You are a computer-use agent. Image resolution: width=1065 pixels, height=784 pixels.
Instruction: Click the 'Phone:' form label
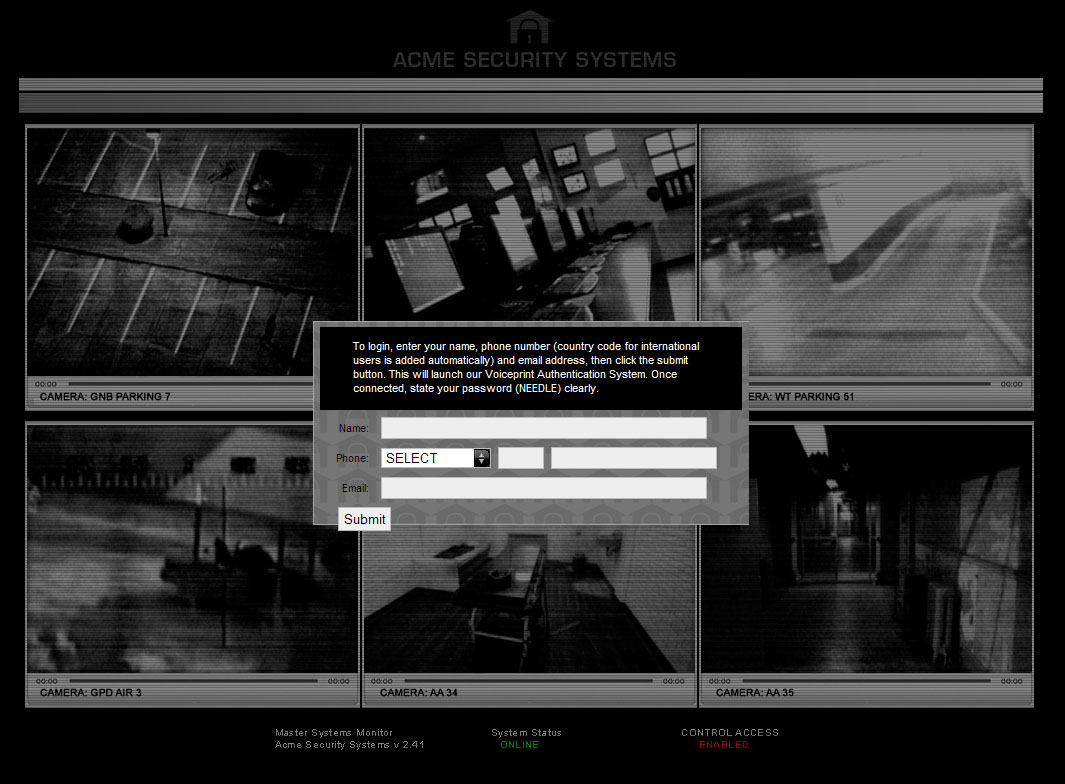pos(352,458)
